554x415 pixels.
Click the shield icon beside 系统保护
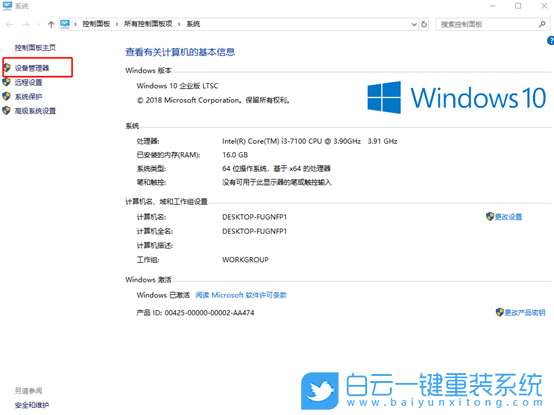[x=6, y=96]
